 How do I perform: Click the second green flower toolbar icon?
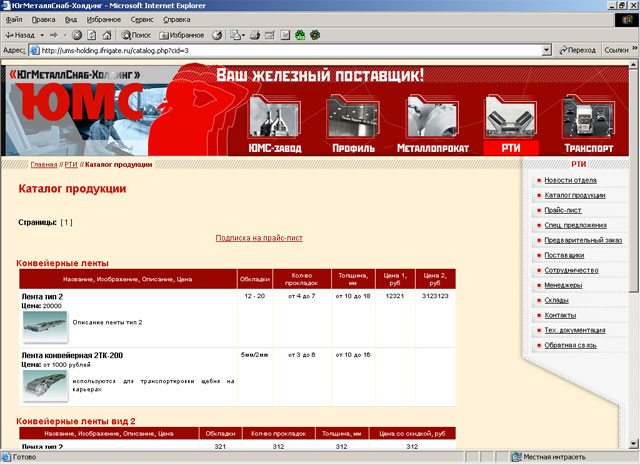(x=315, y=35)
